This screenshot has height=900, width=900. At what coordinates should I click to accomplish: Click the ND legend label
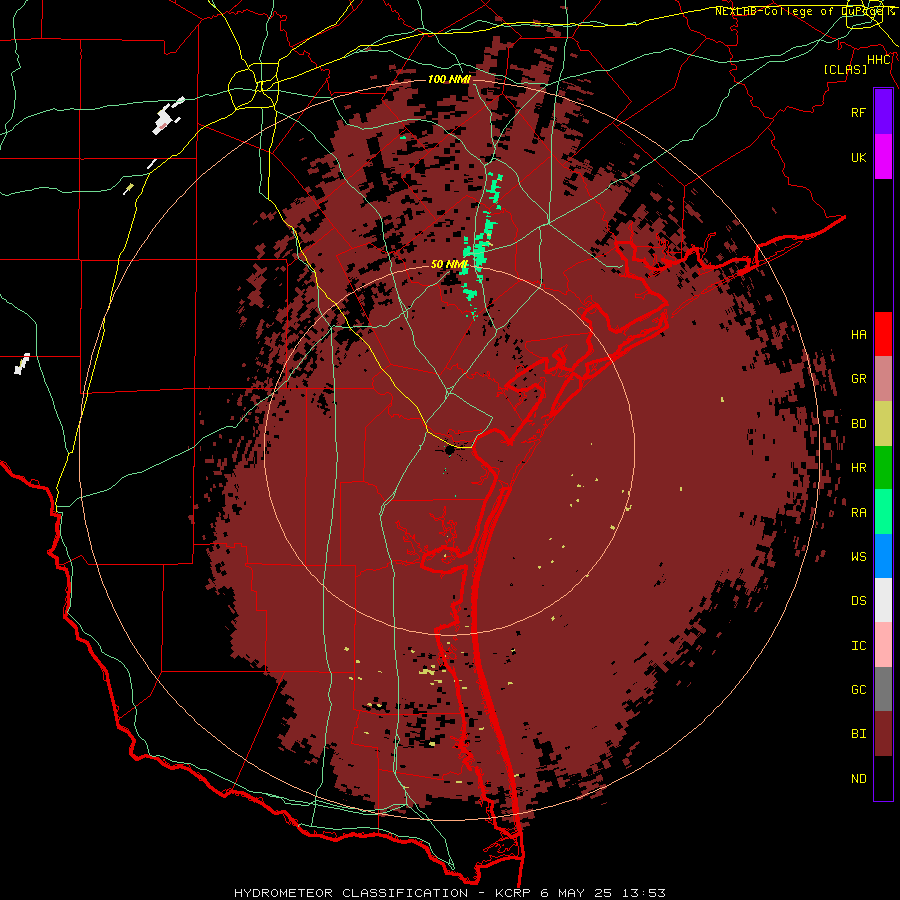click(859, 779)
